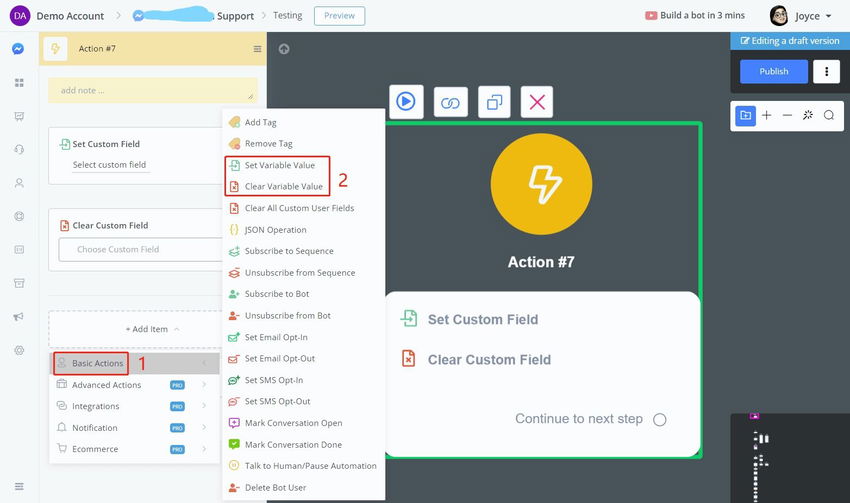Click the Preview button in the header

(339, 16)
